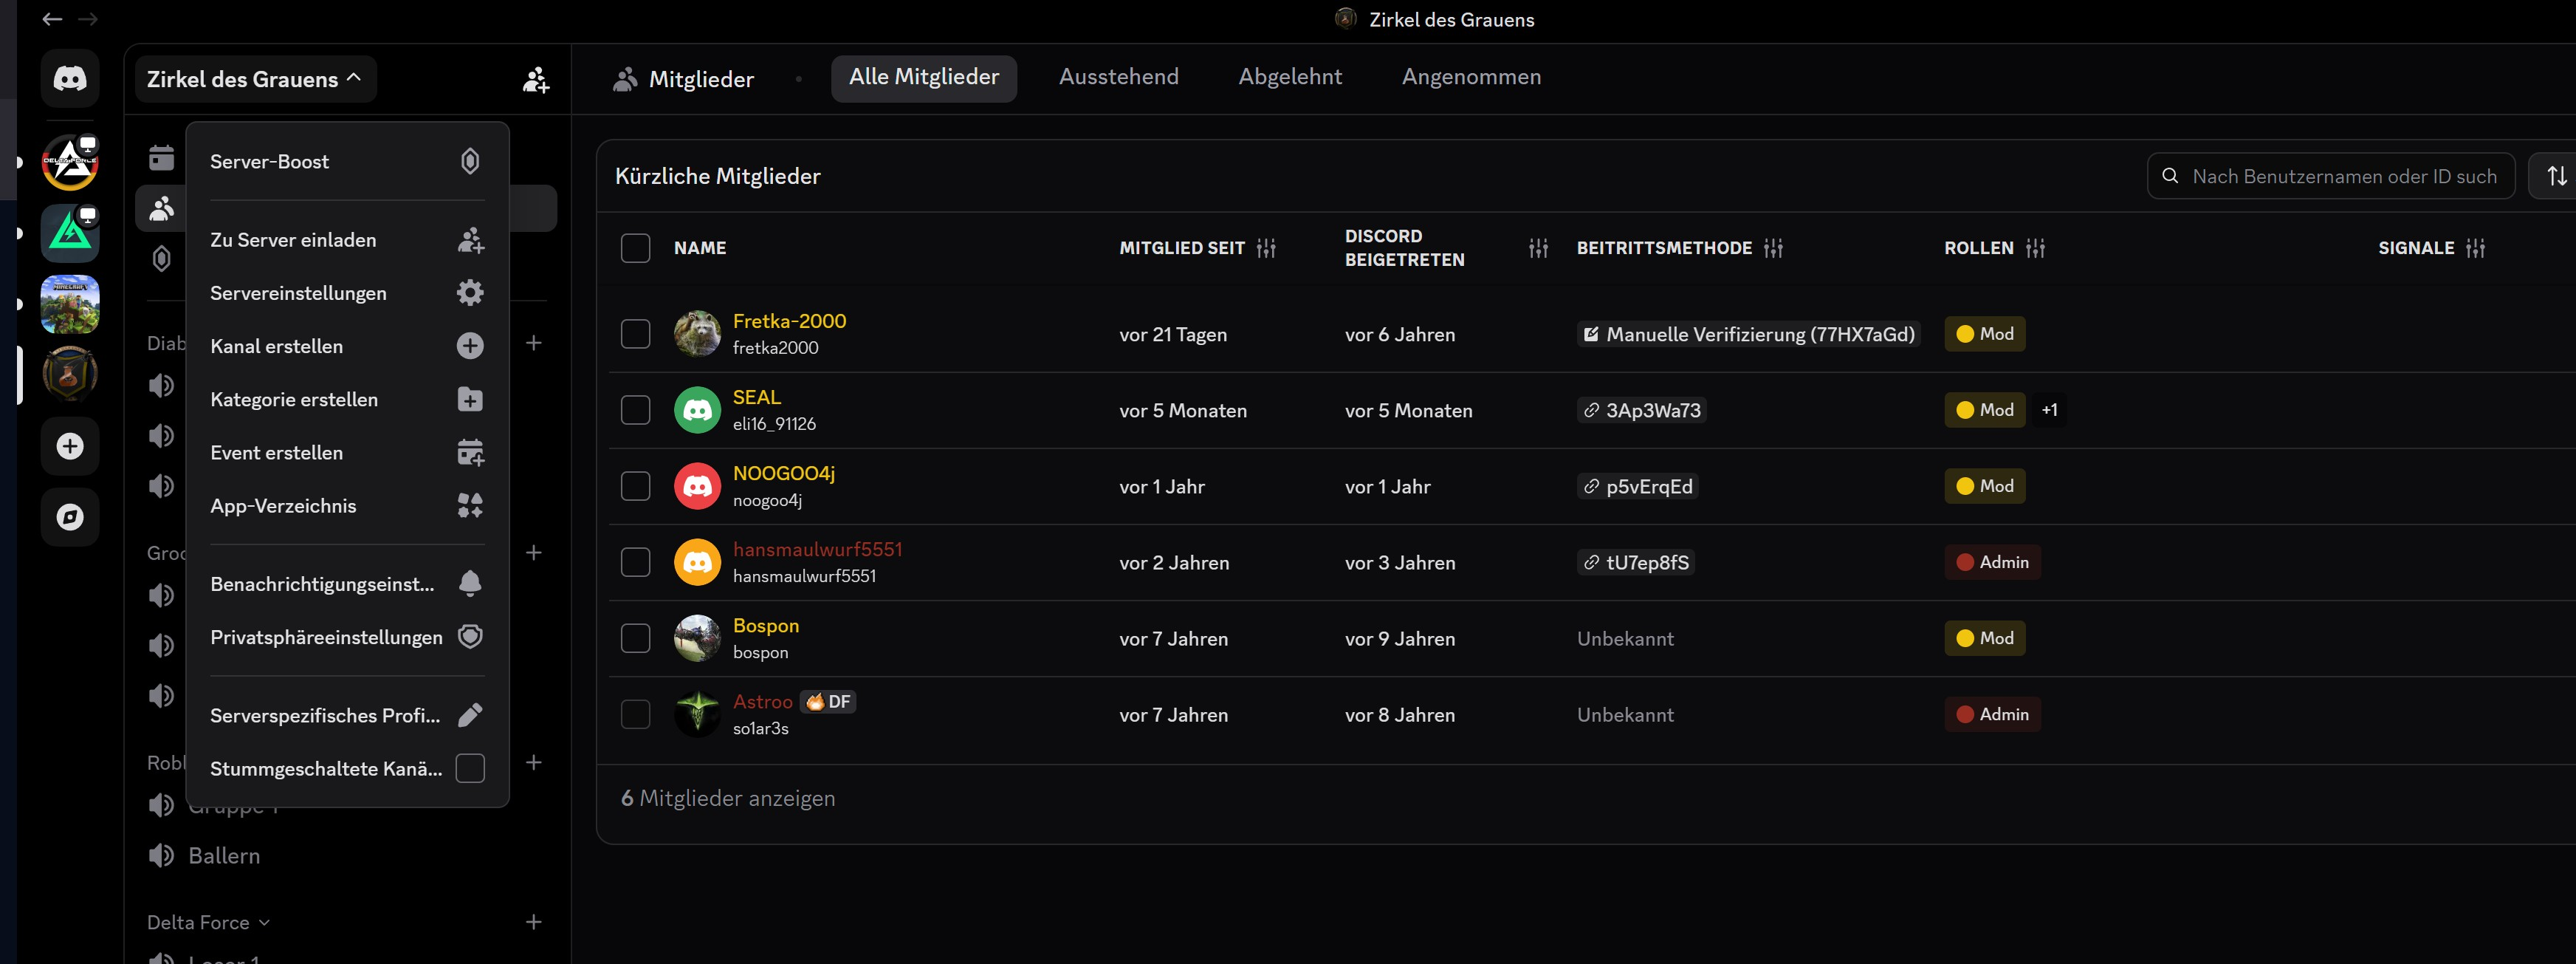Toggle the select-all members checkbox
This screenshot has height=964, width=2576.
pos(635,248)
